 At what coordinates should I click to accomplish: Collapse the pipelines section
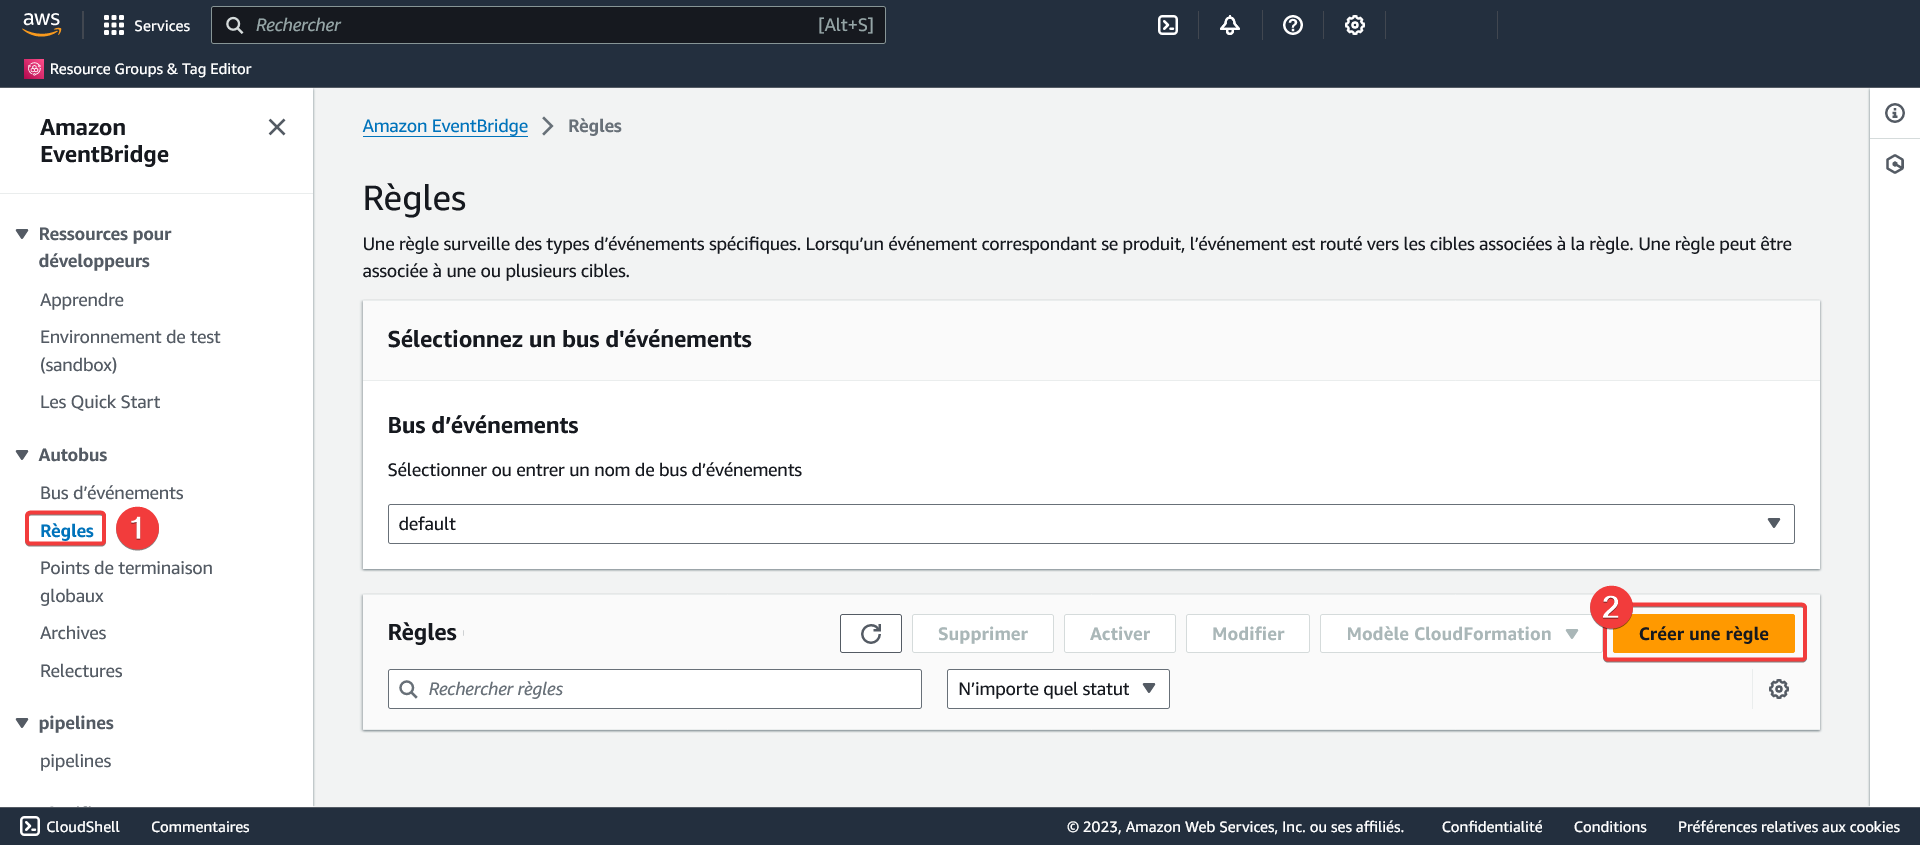22,723
